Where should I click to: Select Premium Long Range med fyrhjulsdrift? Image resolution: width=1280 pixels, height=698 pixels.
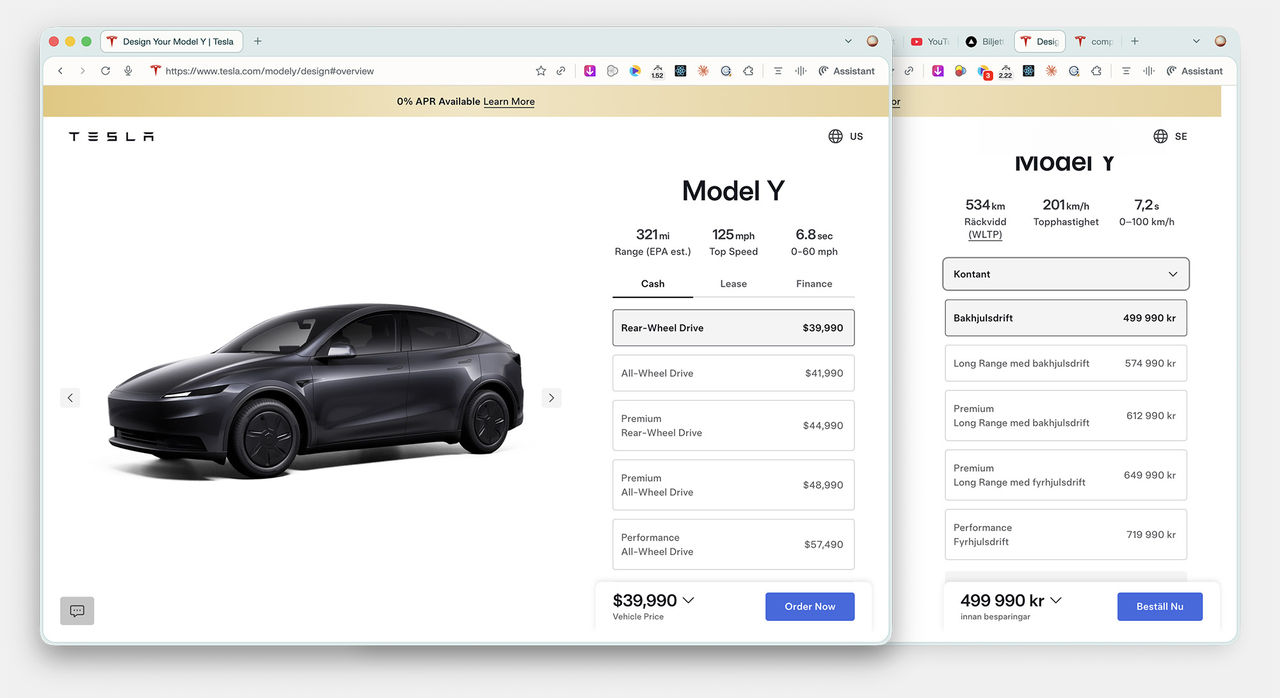tap(1066, 475)
